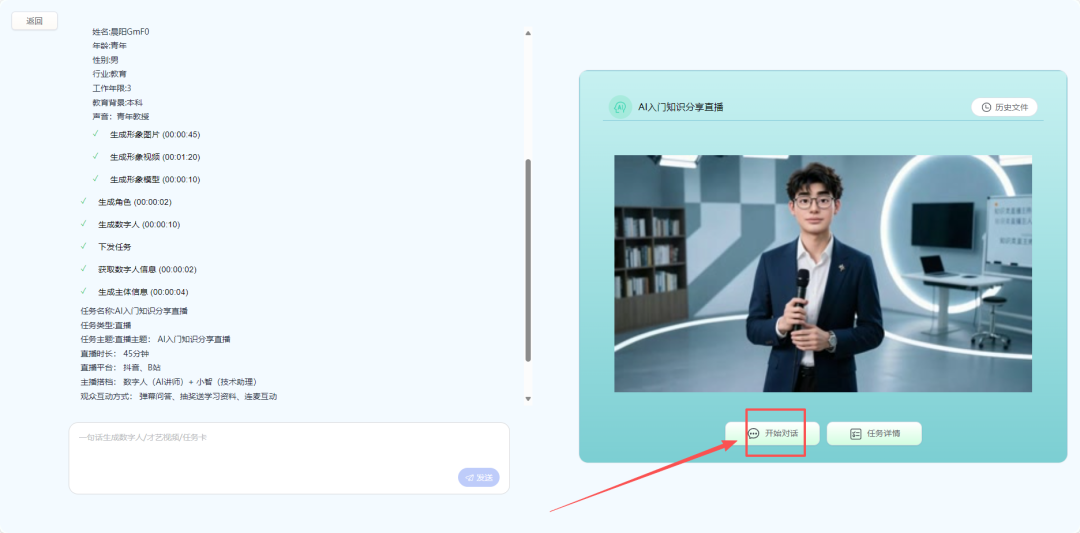Viewport: 1080px width, 533px height.
Task: Click the checkmark next to 生成角色
Action: coord(84,202)
